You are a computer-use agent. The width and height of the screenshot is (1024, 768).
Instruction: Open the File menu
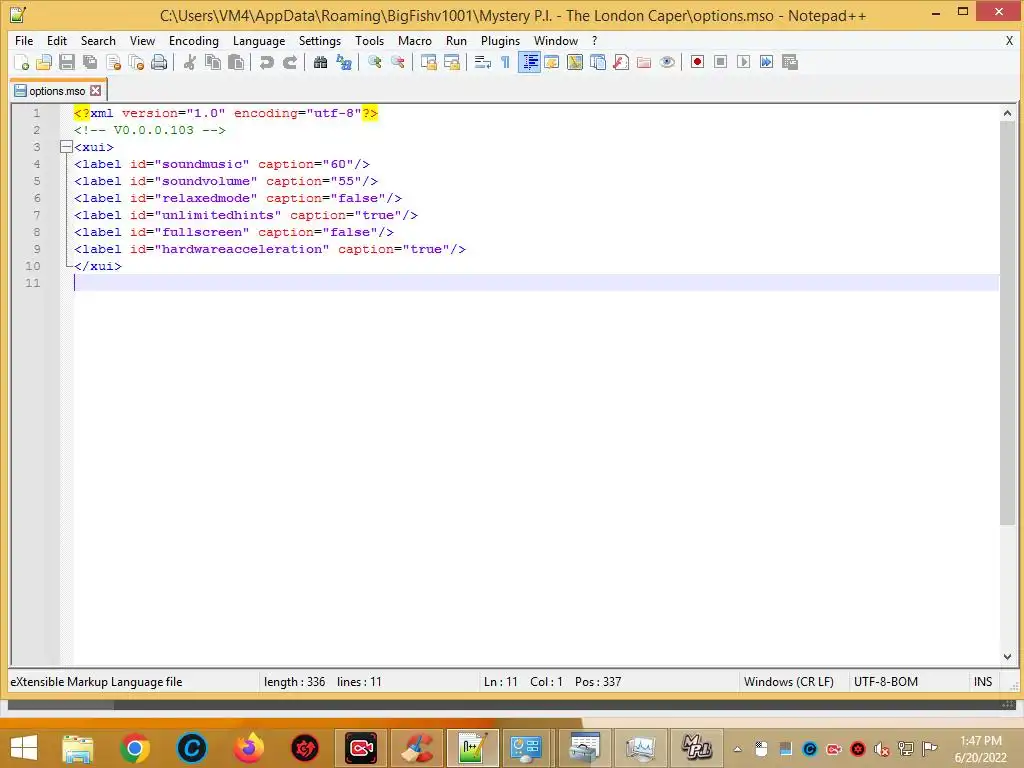[x=24, y=40]
